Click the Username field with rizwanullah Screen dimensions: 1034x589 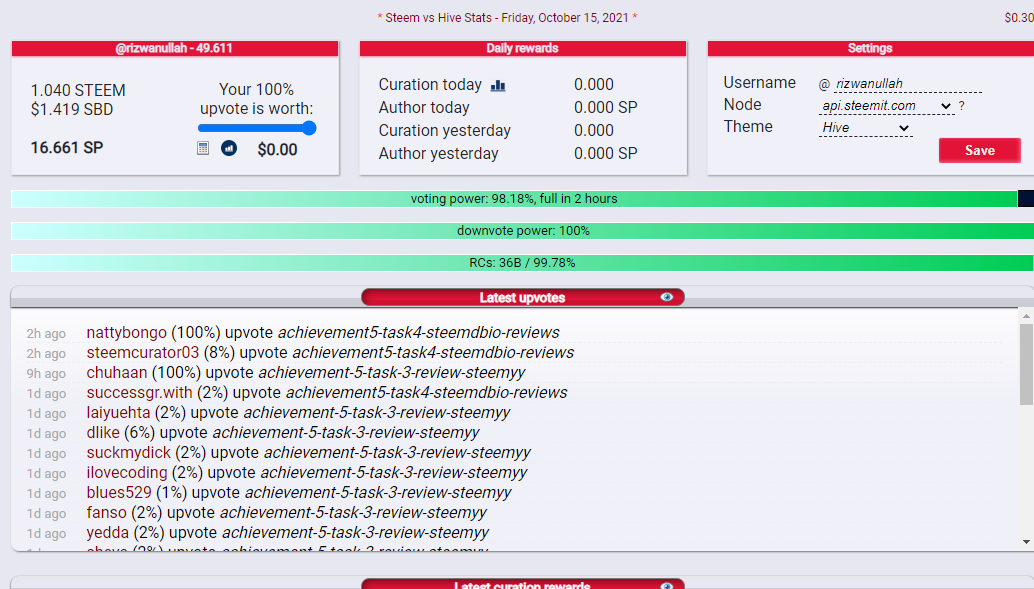click(907, 84)
